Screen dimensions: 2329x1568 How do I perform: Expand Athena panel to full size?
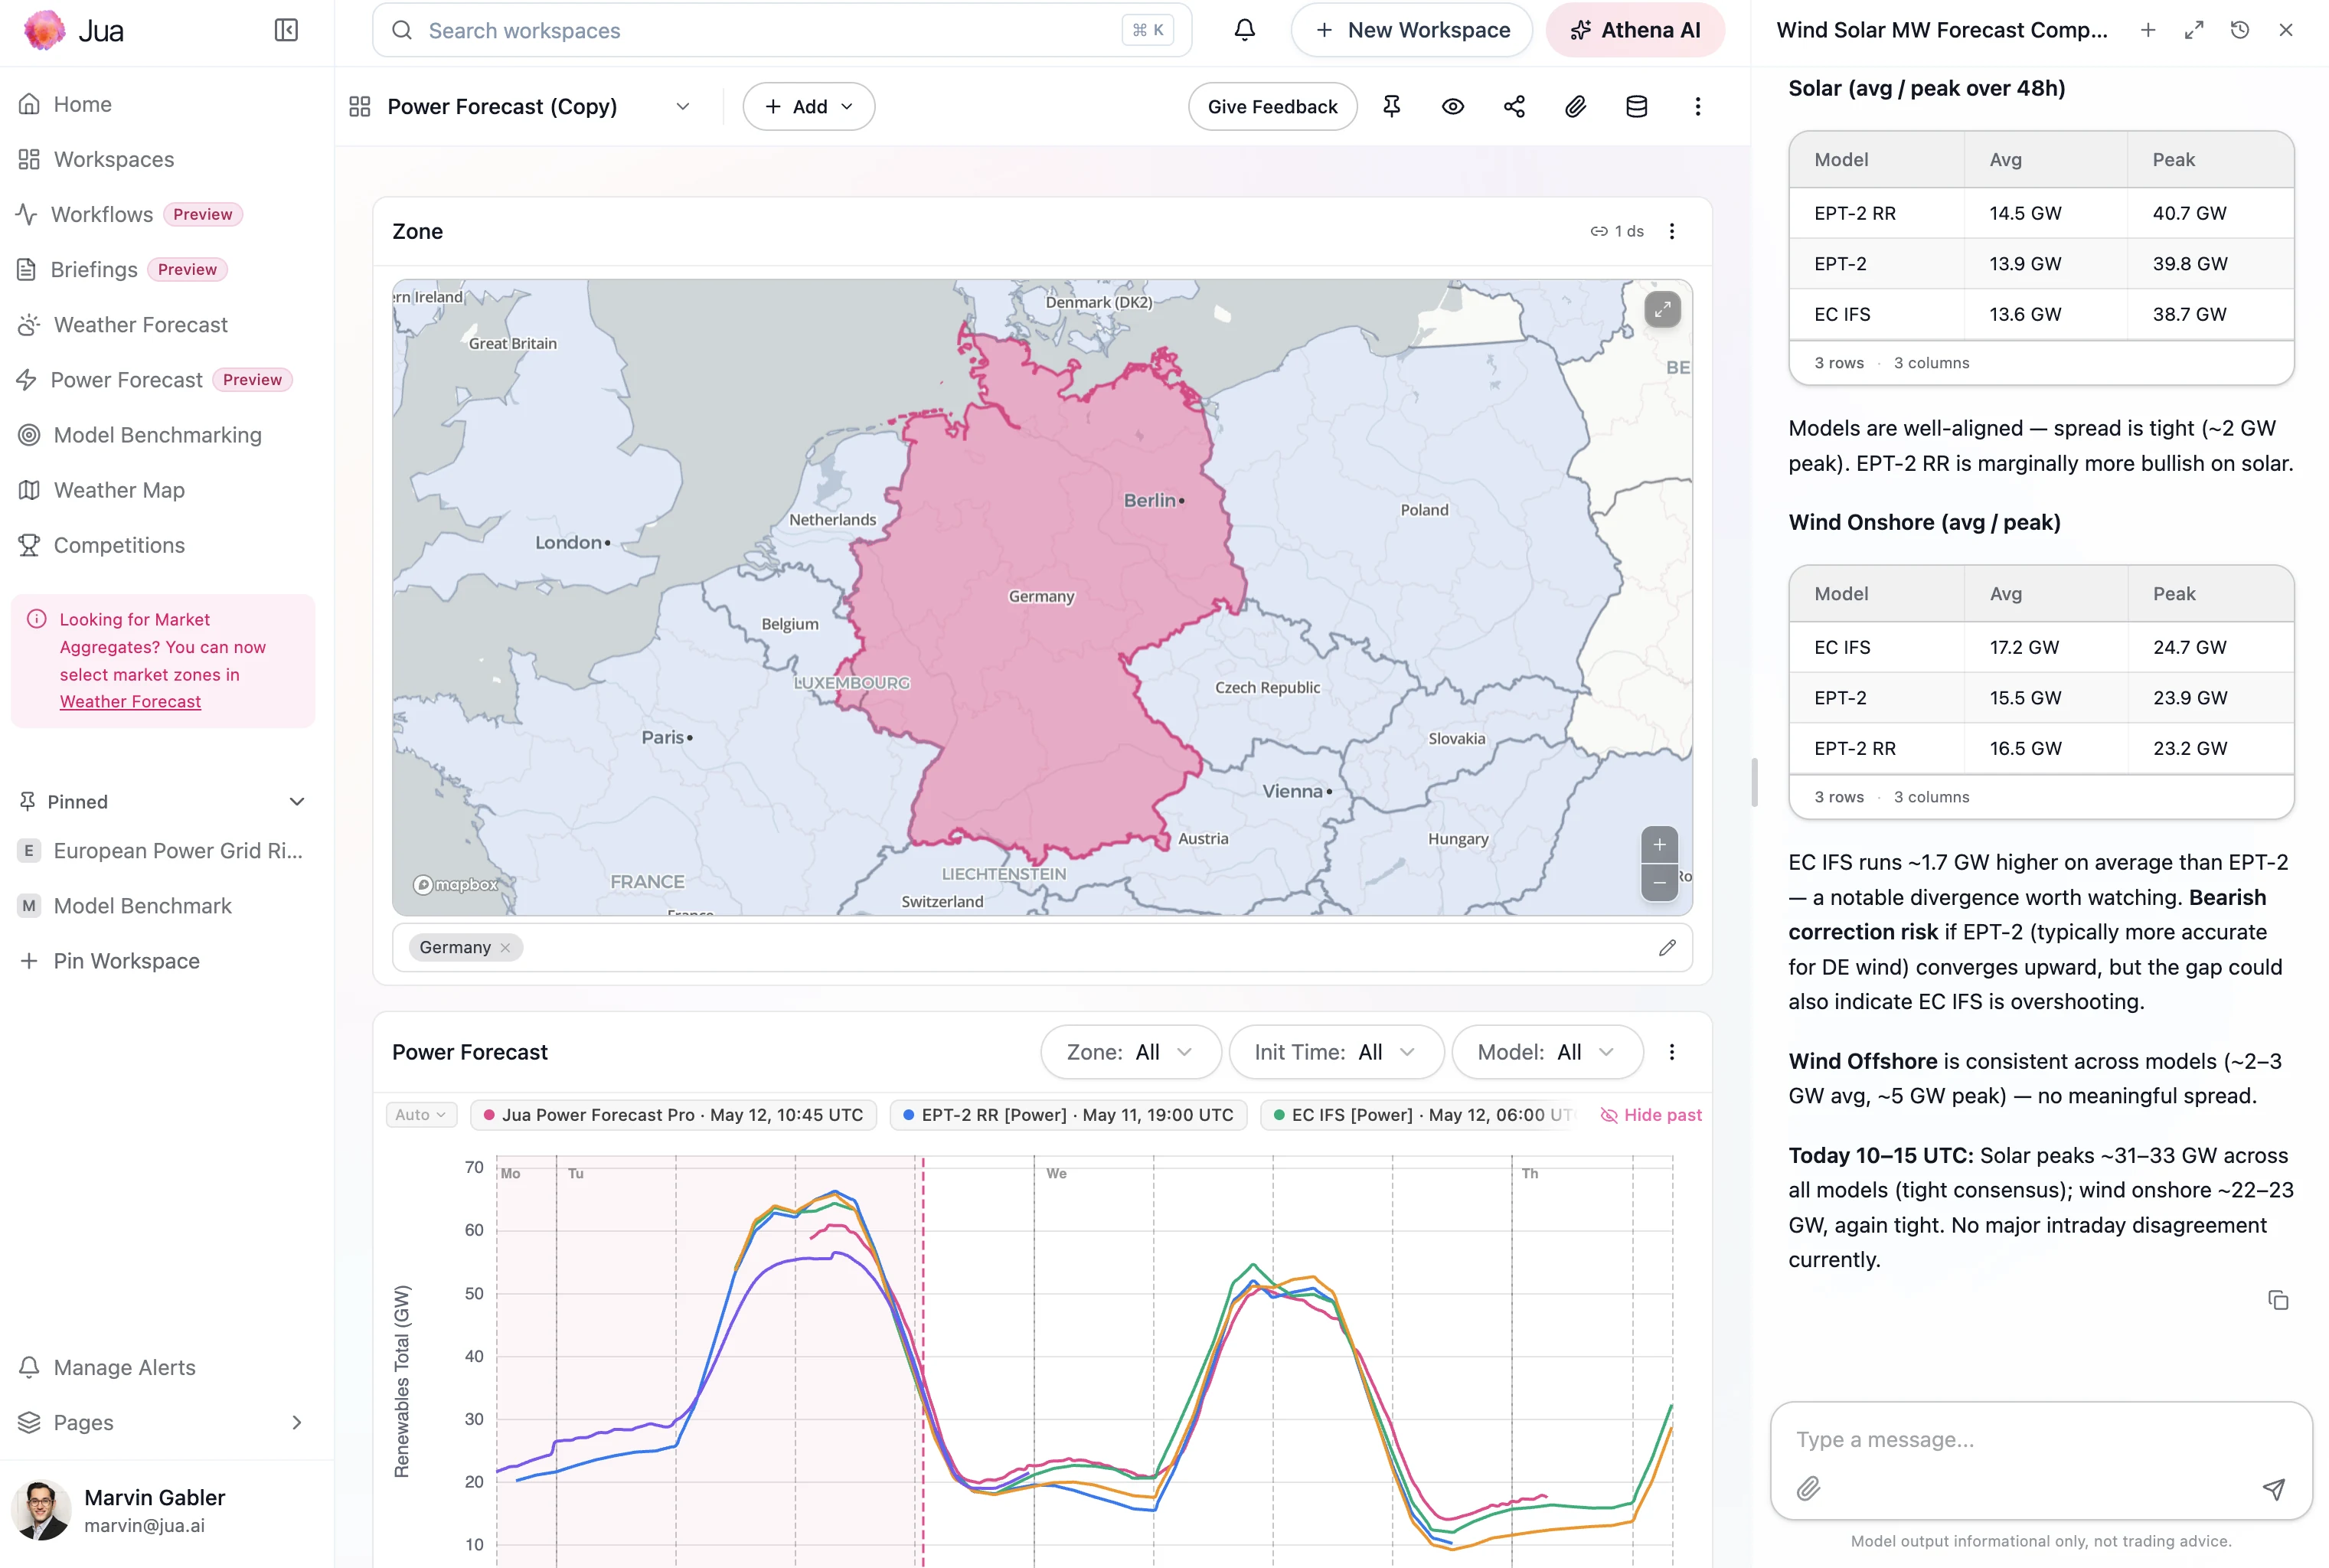coord(2193,30)
